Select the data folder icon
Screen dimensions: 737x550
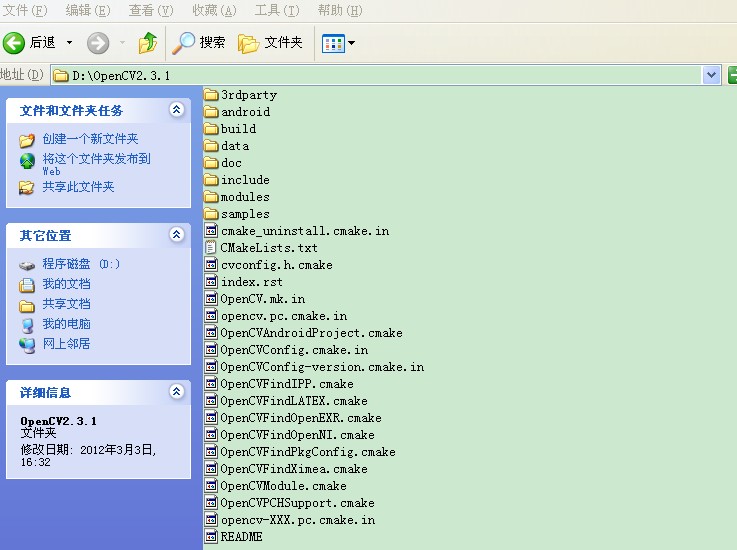[212, 146]
